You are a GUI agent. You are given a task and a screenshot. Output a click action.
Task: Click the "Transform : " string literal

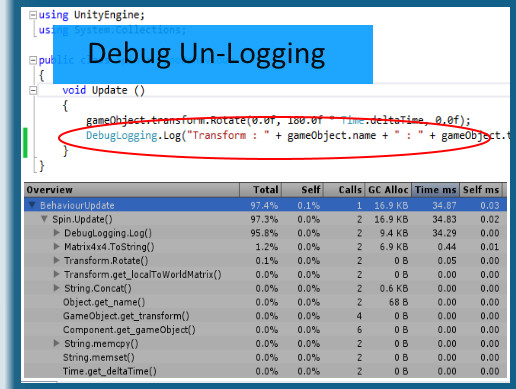point(228,135)
